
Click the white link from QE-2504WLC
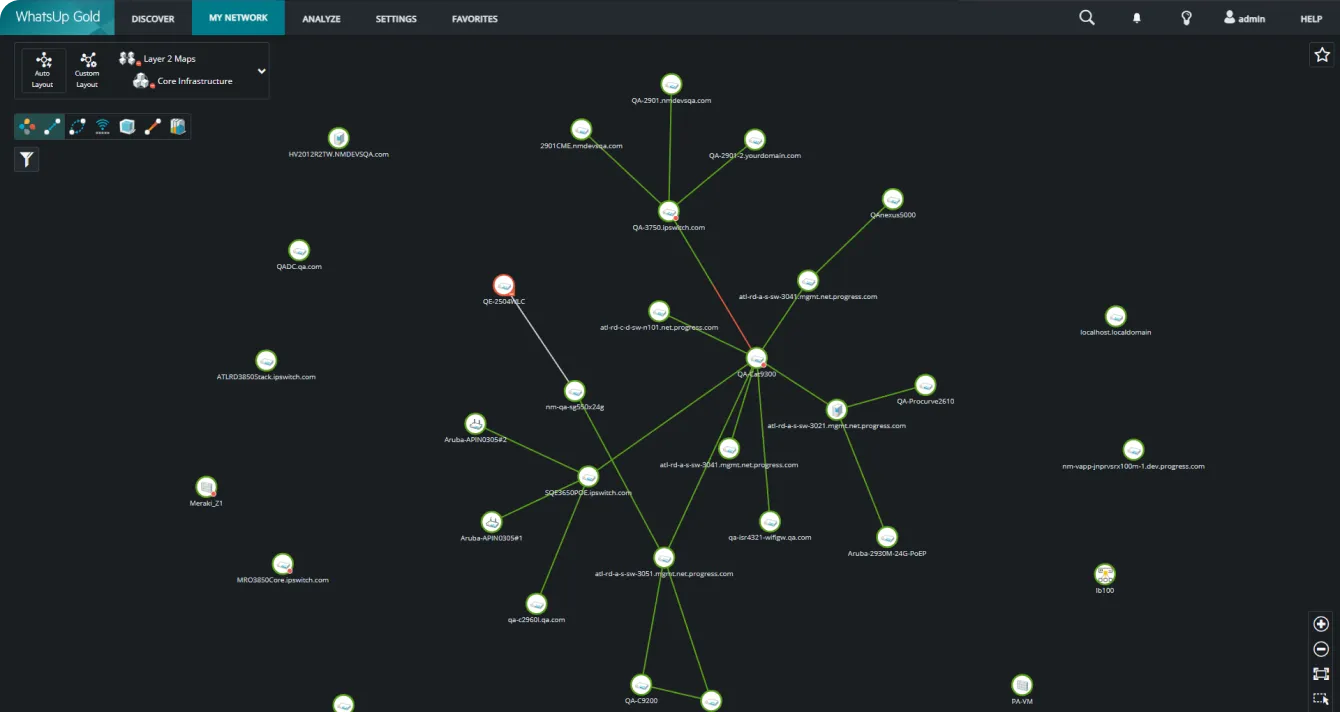(539, 337)
